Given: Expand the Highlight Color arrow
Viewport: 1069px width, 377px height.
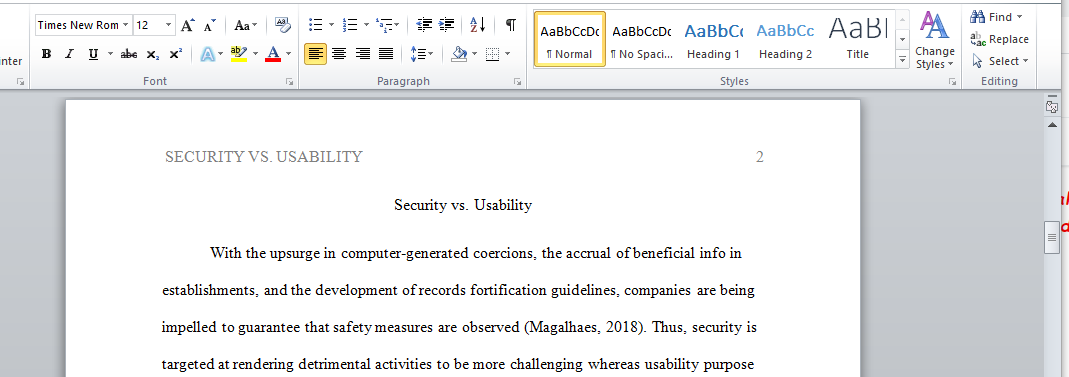Looking at the screenshot, I should coord(255,54).
